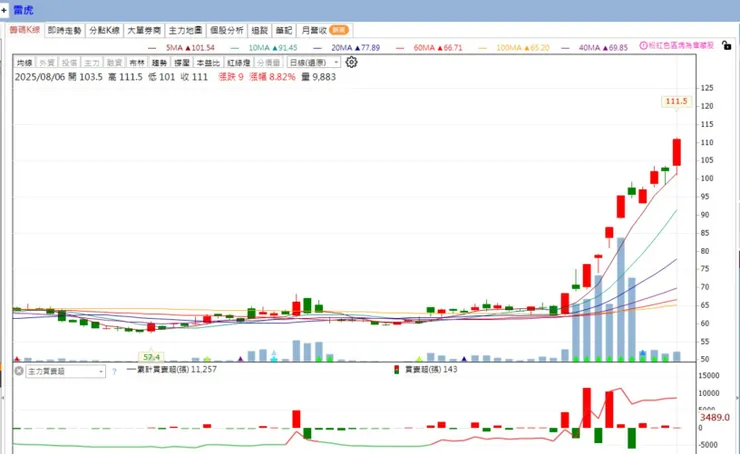Switch to the 籌碼K線 tab
Image resolution: width=740 pixels, height=454 pixels.
[25, 30]
